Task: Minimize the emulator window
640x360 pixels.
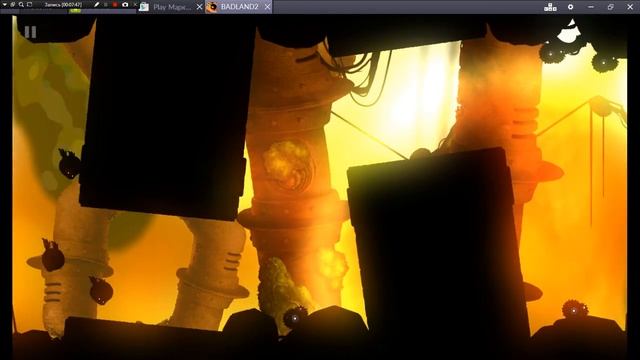Action: click(591, 7)
